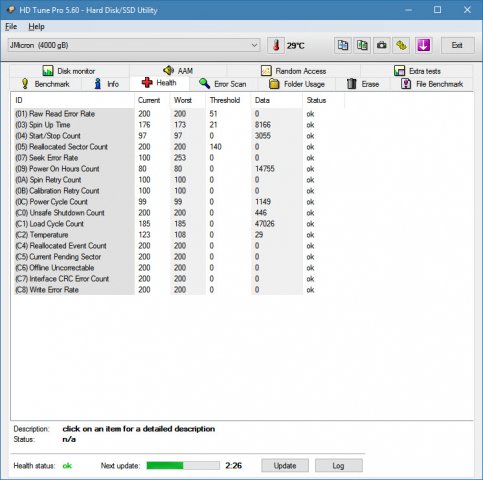Click the Data column header
The image size is (483, 480).
coord(277,100)
